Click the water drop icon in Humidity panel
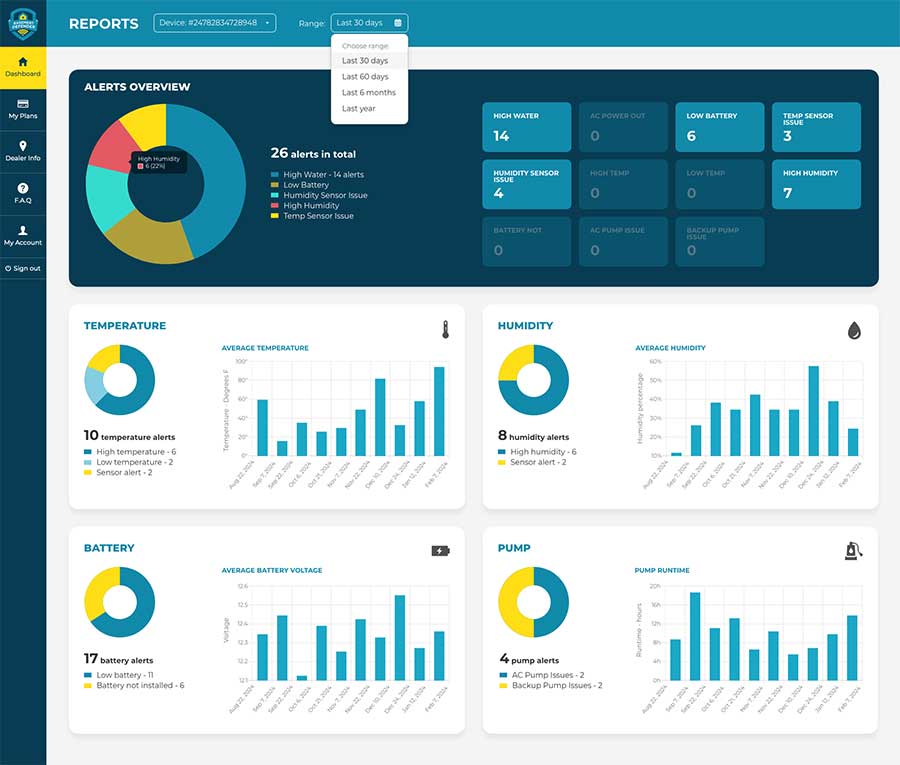The height and width of the screenshot is (765, 900). [854, 330]
